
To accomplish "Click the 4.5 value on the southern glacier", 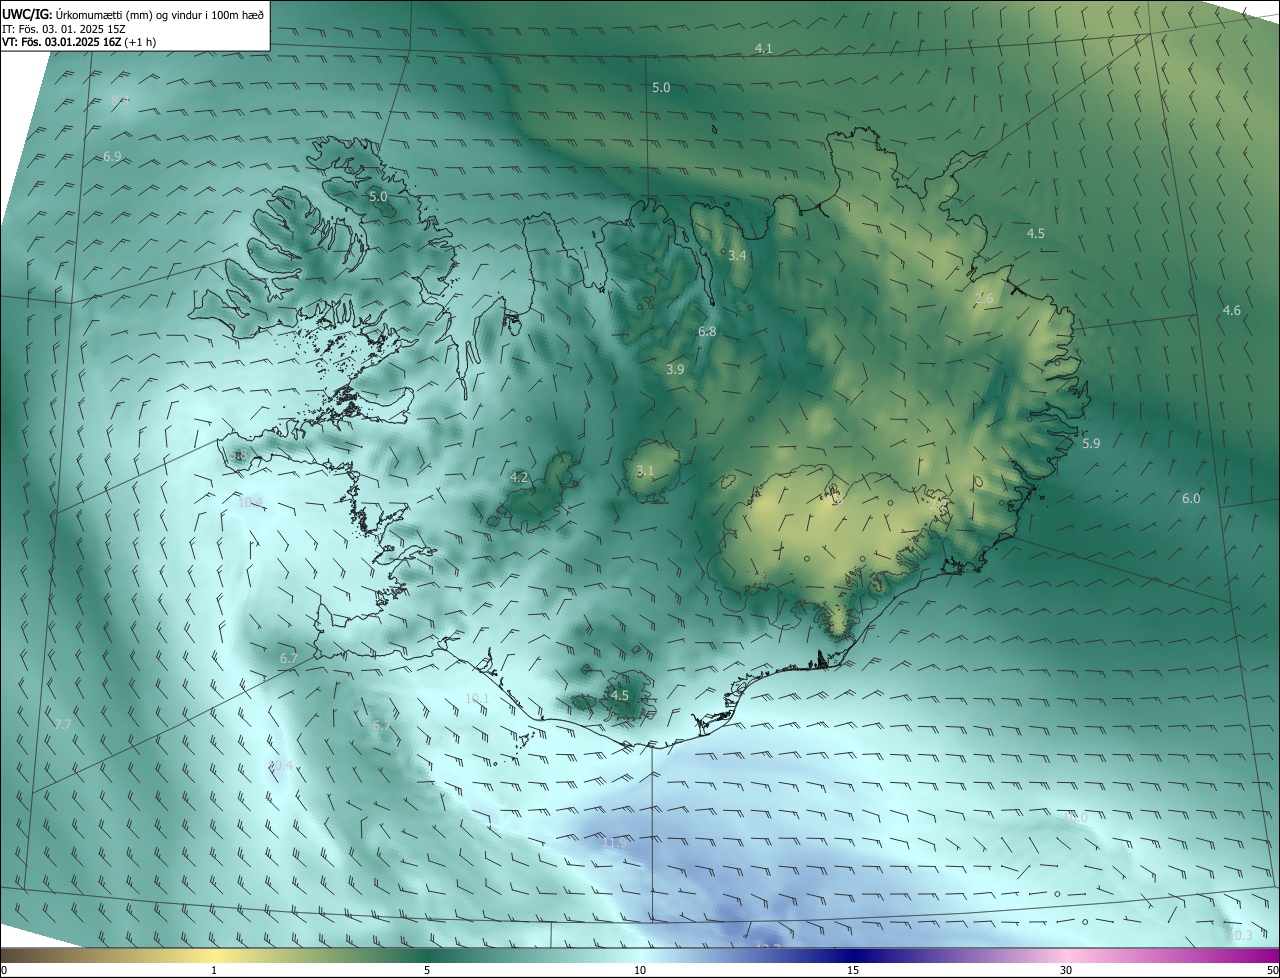I will click(x=620, y=695).
